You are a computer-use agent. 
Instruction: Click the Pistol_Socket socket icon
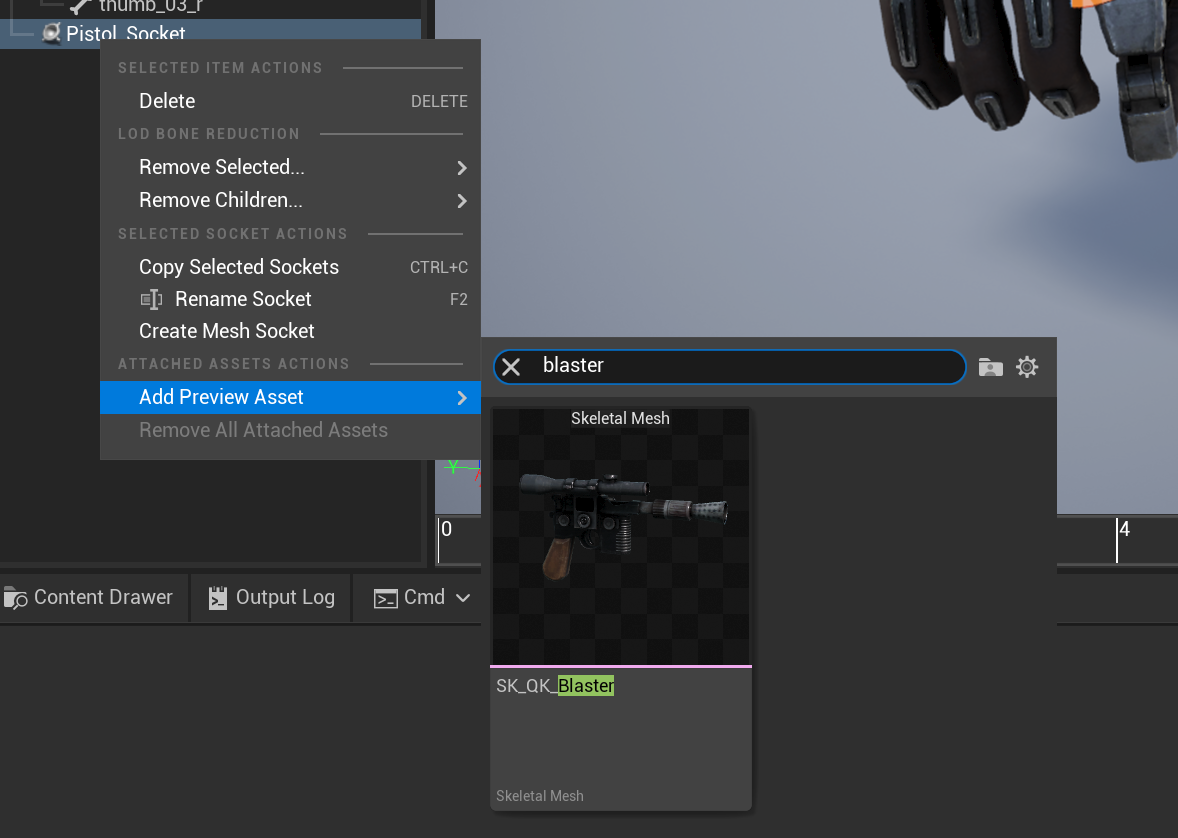point(51,33)
